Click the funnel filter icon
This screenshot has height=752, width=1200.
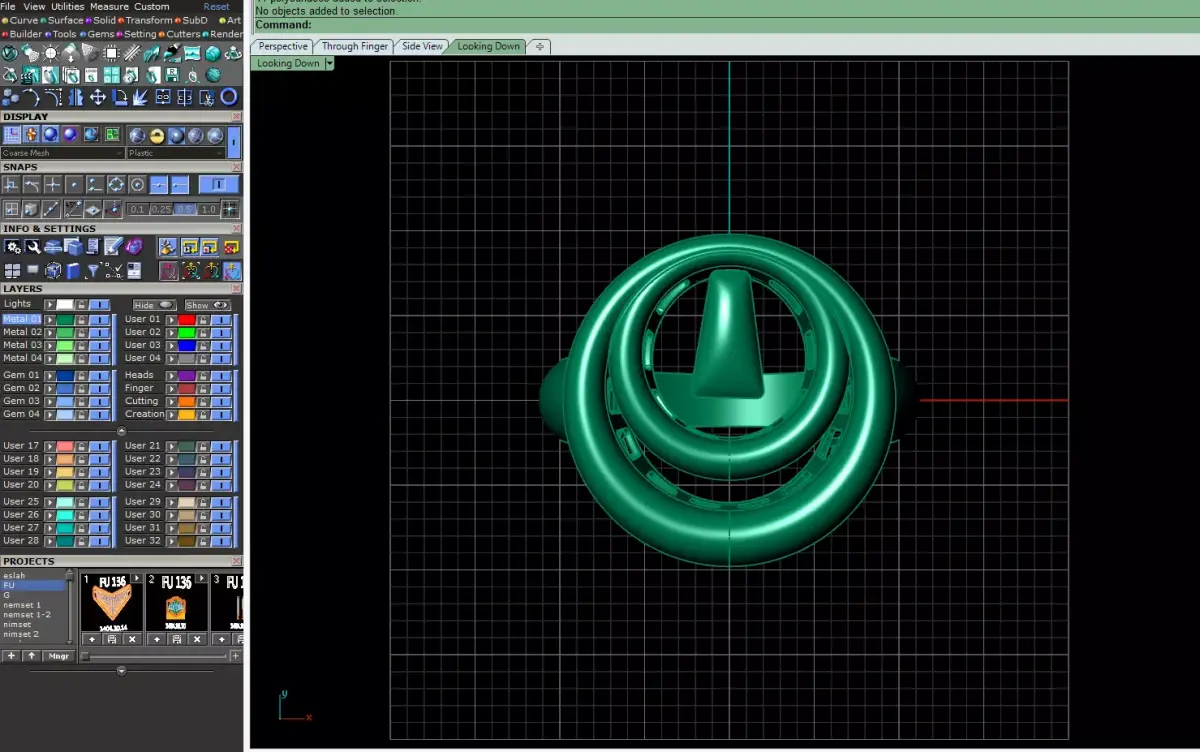(93, 271)
